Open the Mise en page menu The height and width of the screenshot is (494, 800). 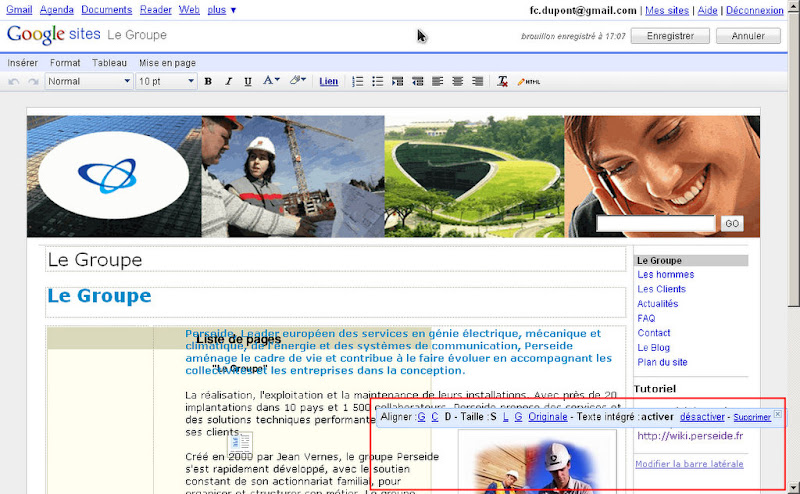click(x=167, y=63)
